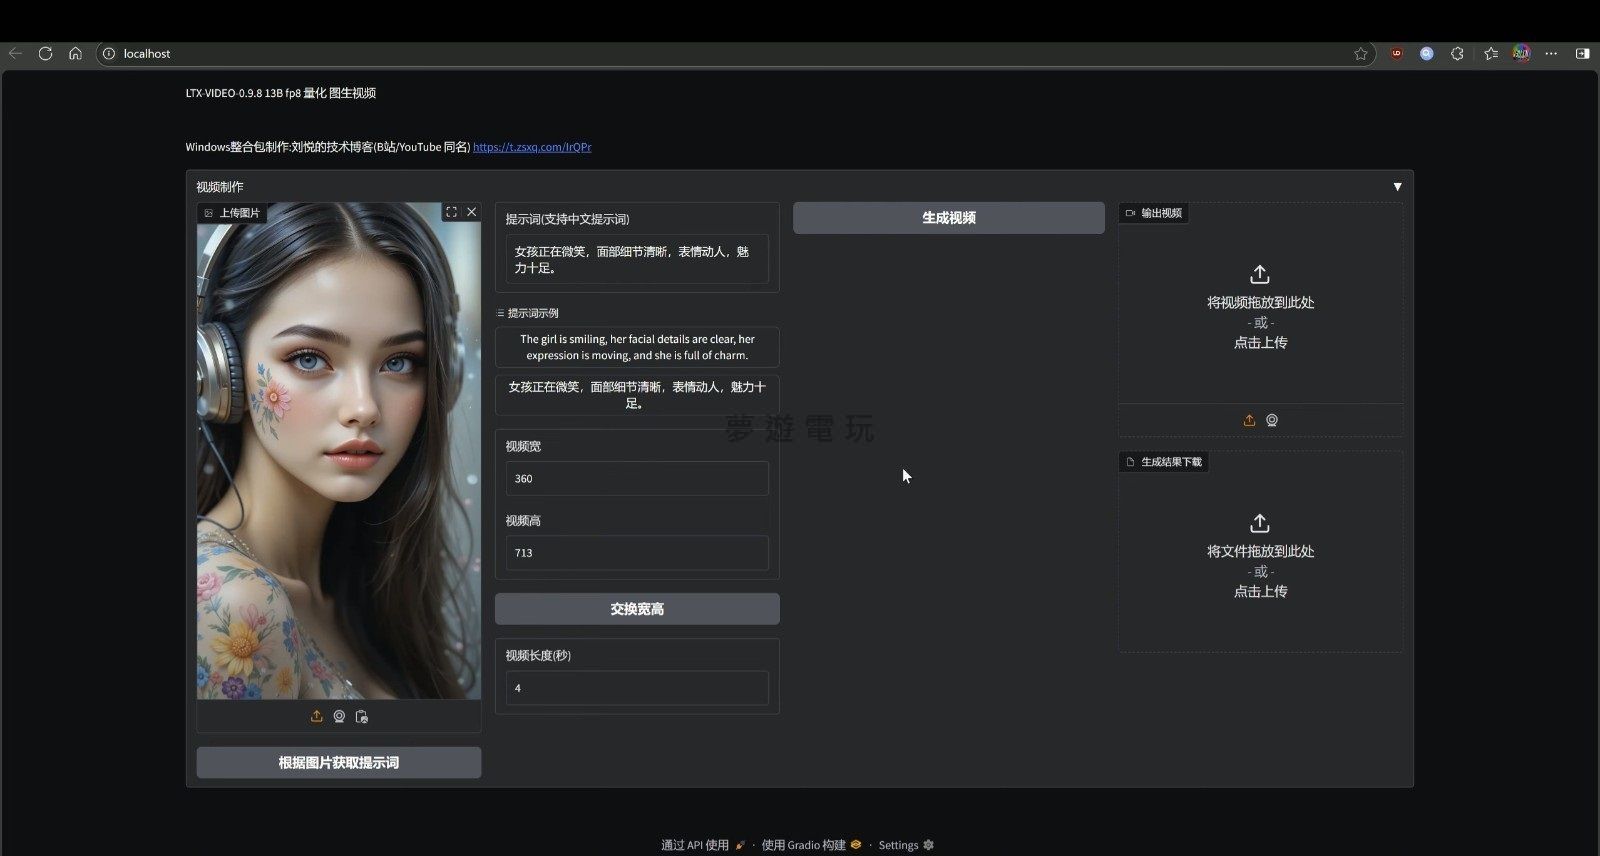The height and width of the screenshot is (856, 1600).
Task: Collapse the 视频制作 accordion arrow
Action: tap(1397, 187)
